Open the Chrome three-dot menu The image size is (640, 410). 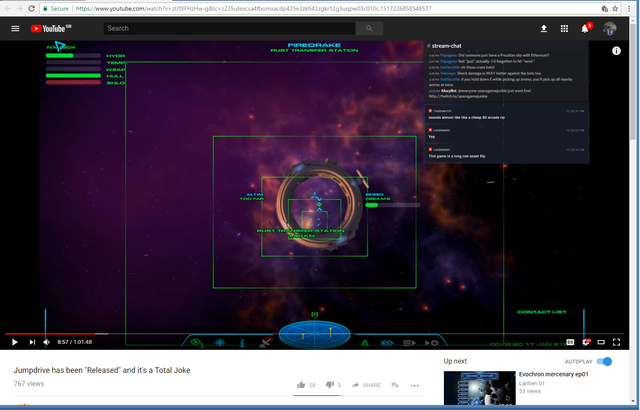point(629,9)
